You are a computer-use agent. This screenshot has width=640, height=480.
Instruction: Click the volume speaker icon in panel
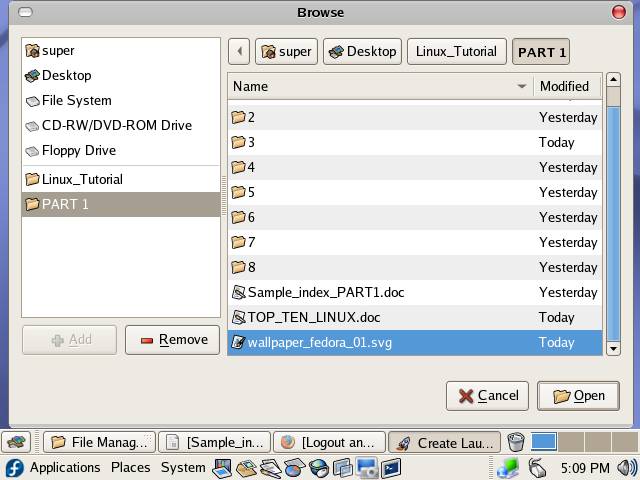coord(627,467)
